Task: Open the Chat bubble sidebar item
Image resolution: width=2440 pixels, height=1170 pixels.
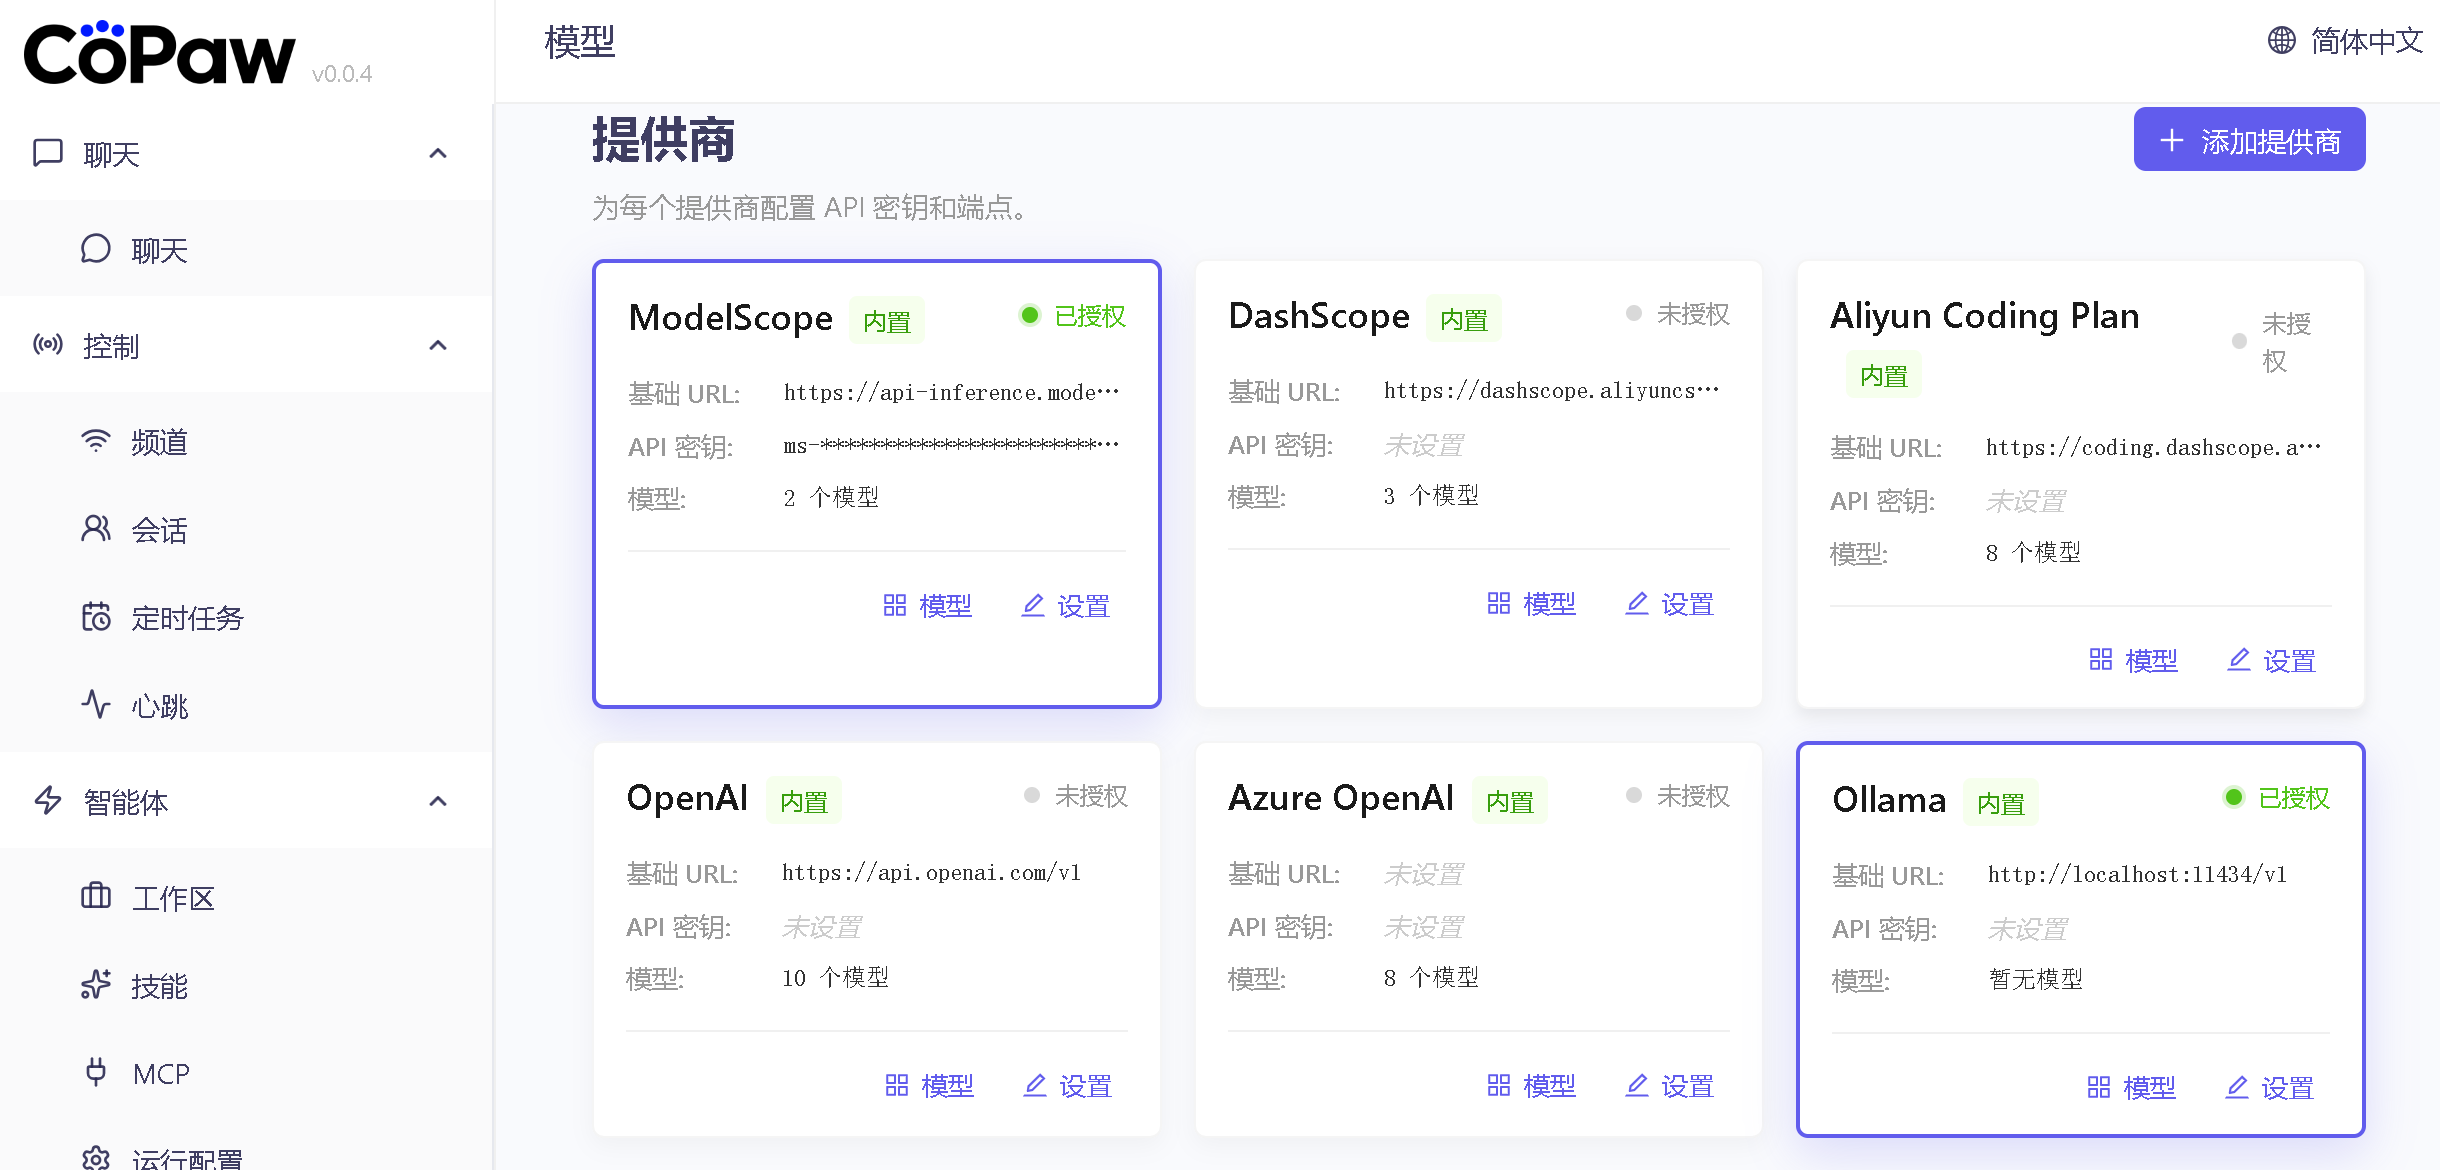Action: tap(96, 249)
